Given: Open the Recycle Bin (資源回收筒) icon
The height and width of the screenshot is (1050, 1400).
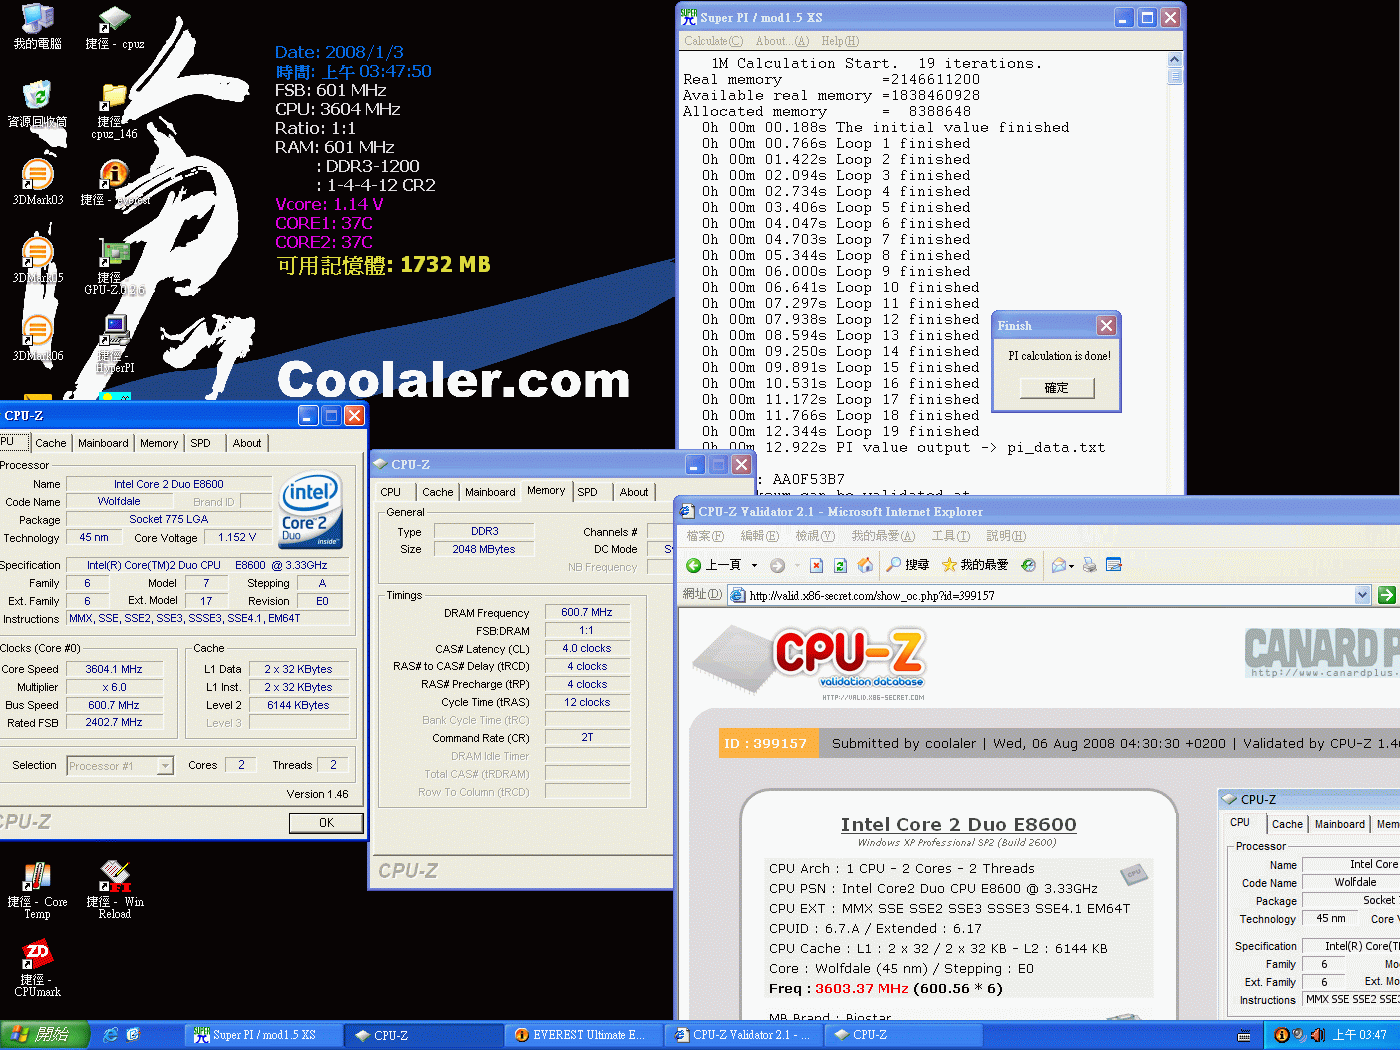Looking at the screenshot, I should coord(37,104).
